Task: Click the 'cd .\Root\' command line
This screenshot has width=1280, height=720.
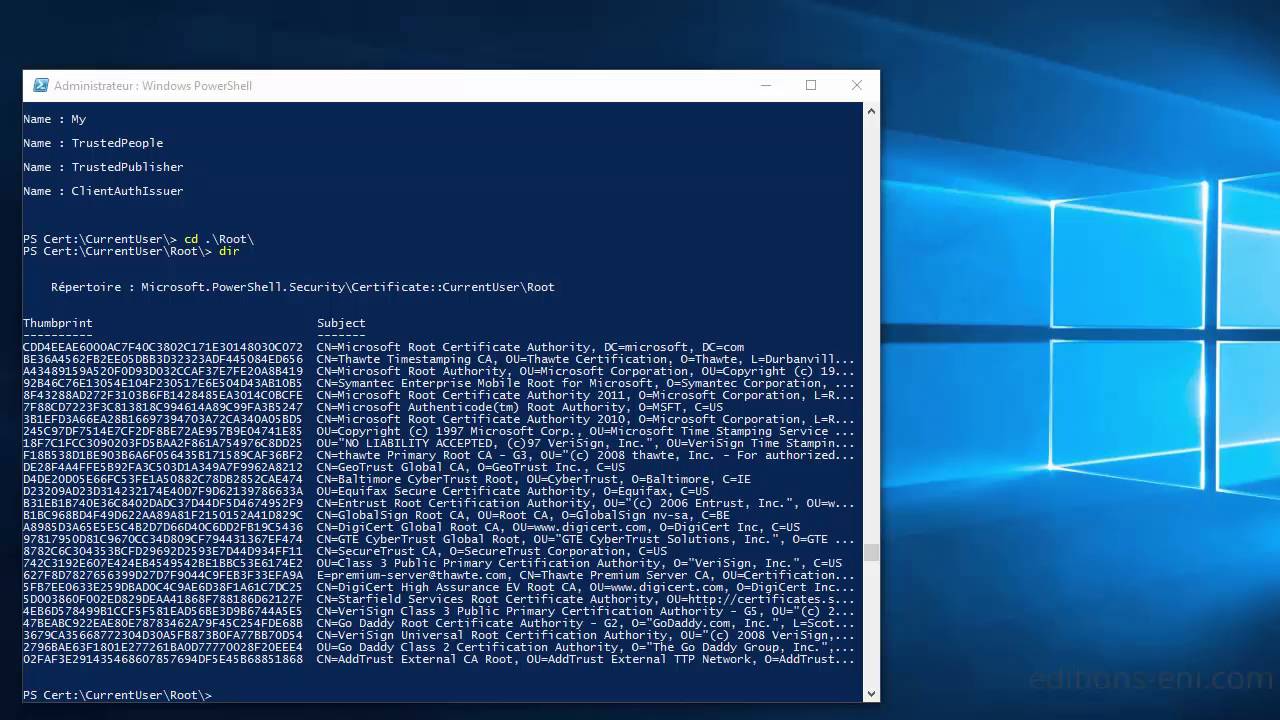Action: pos(139,239)
